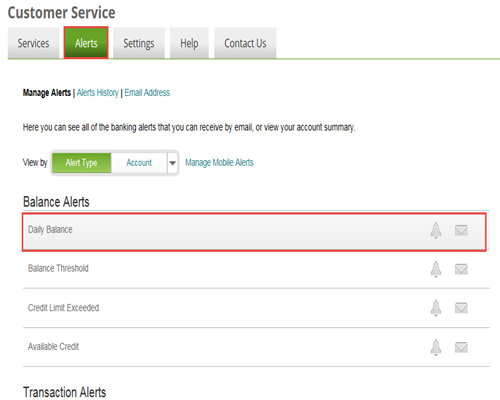Tap the Available Credit bell icon
The width and height of the screenshot is (500, 400).
pos(436,347)
